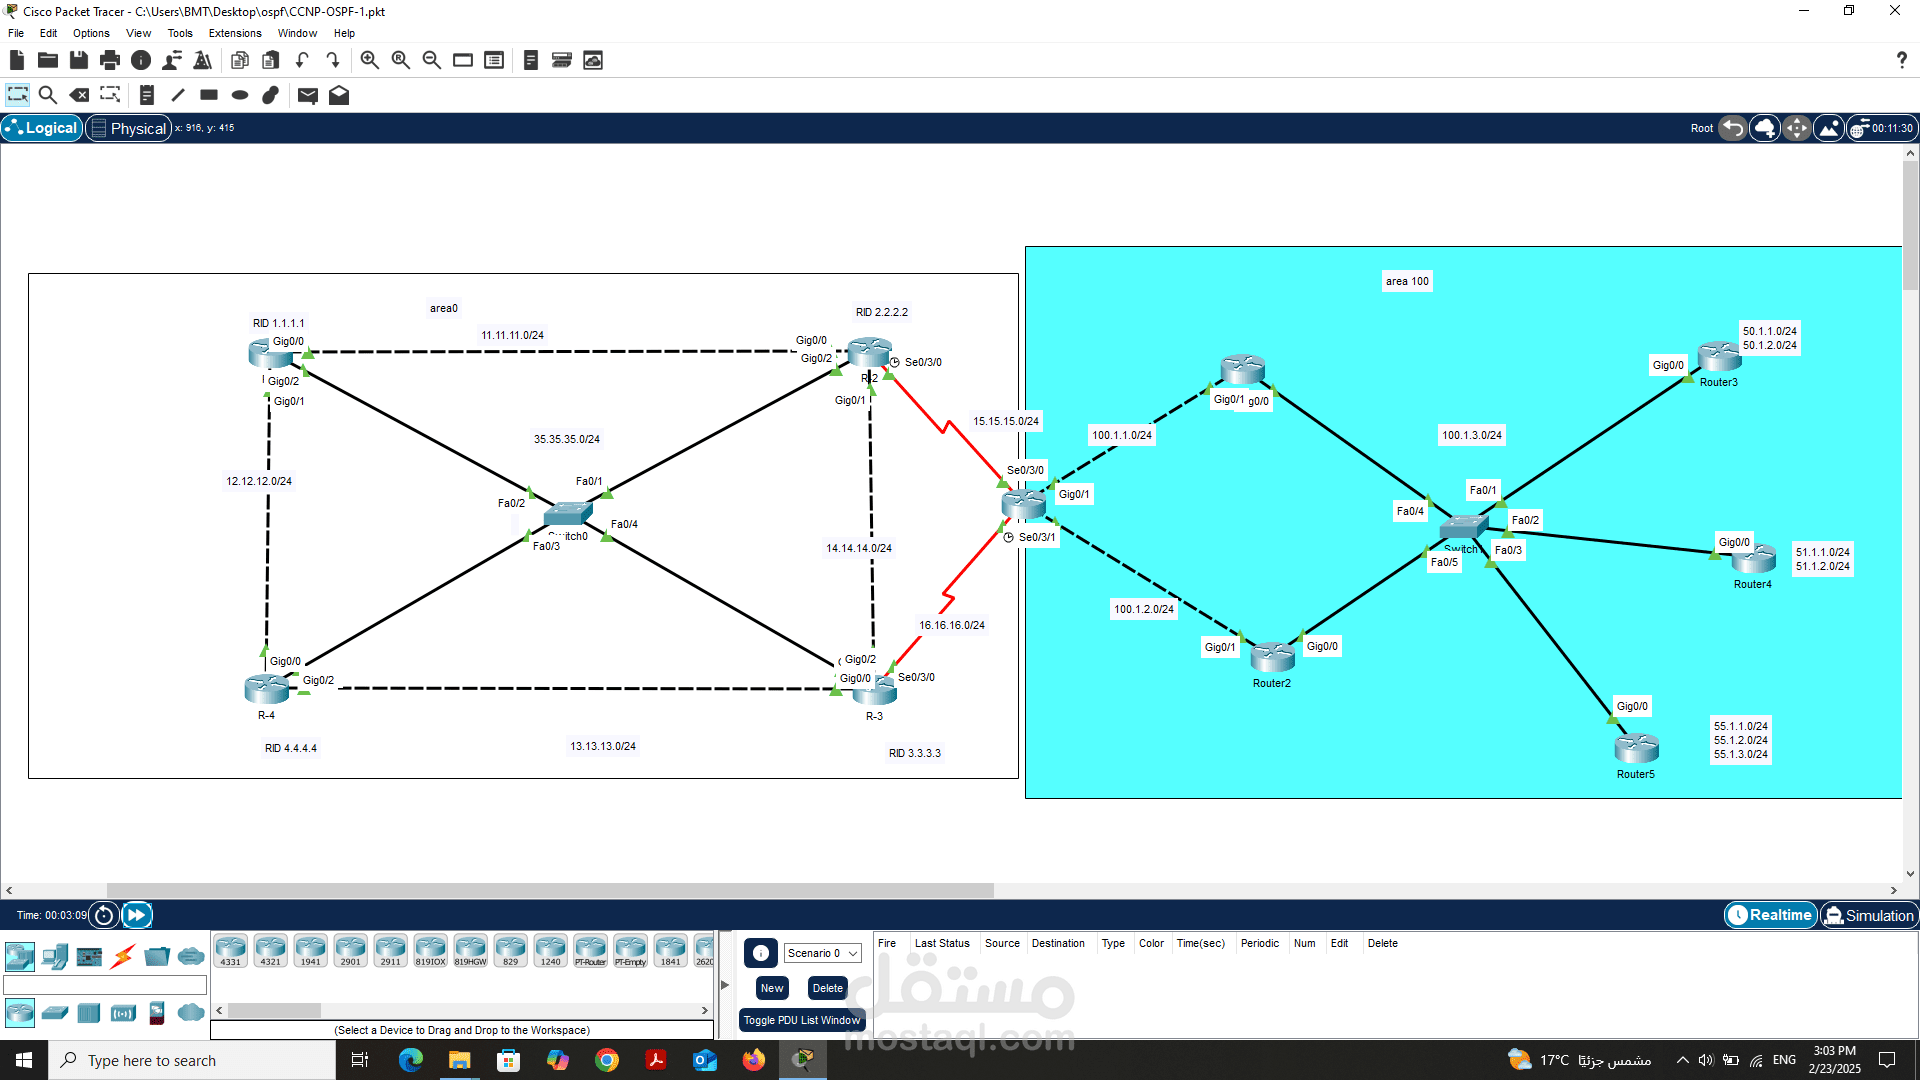Undo the last action

point(302,60)
